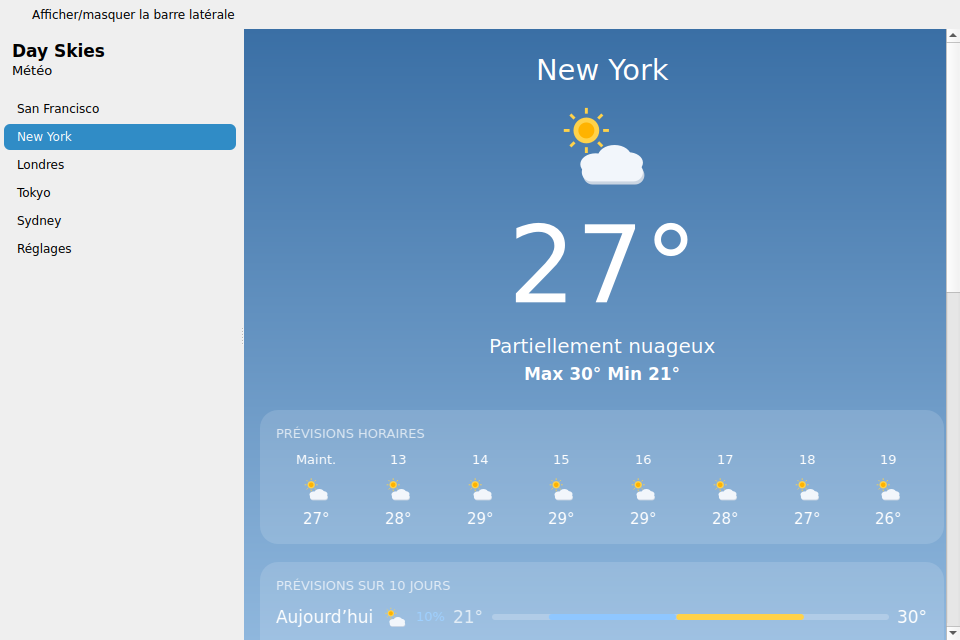The width and height of the screenshot is (960, 640).
Task: Click the 16h hourly weather icon
Action: click(x=643, y=490)
